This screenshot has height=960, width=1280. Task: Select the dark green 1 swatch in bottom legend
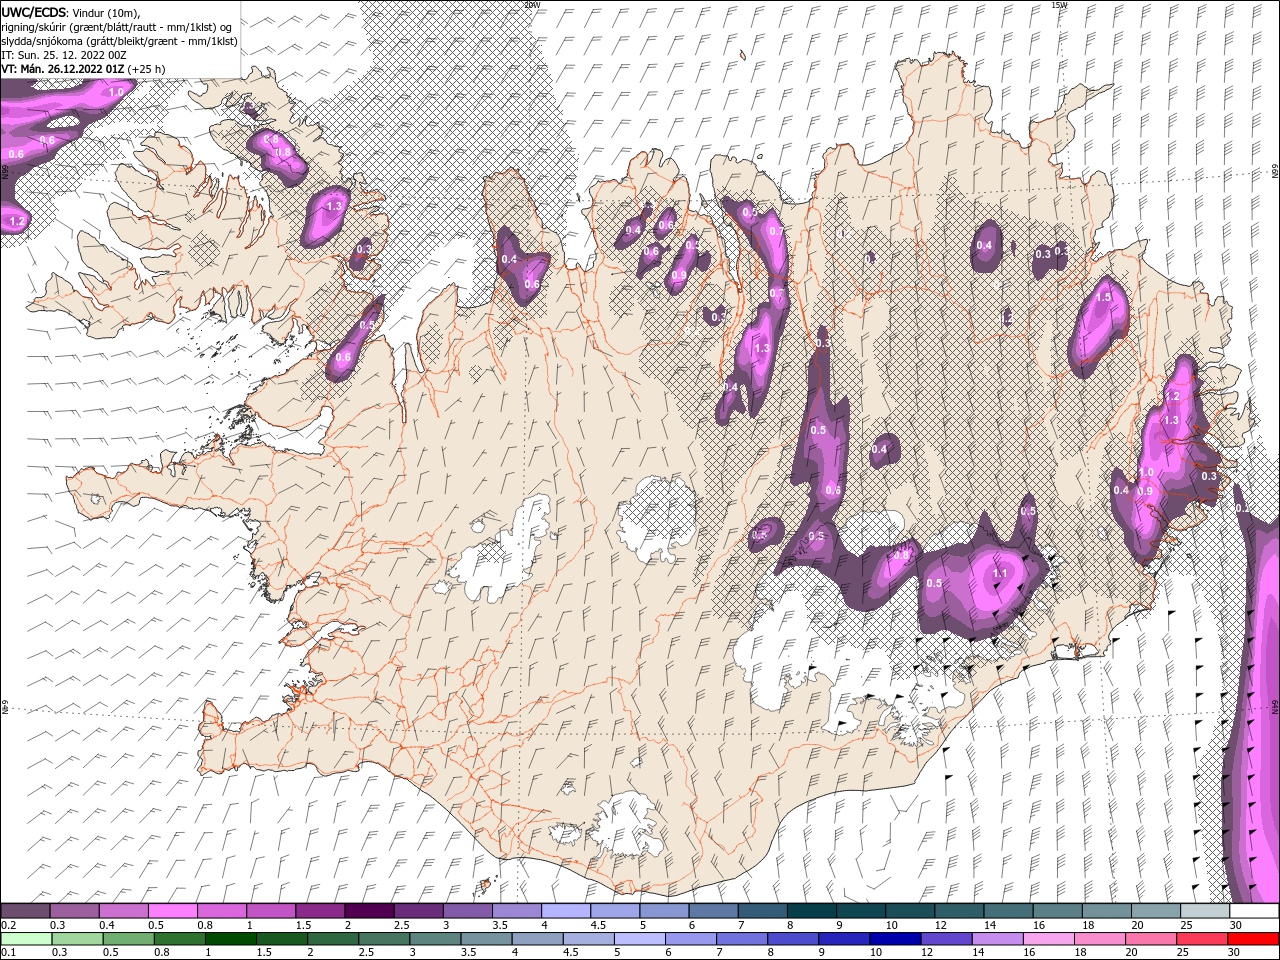pos(230,939)
